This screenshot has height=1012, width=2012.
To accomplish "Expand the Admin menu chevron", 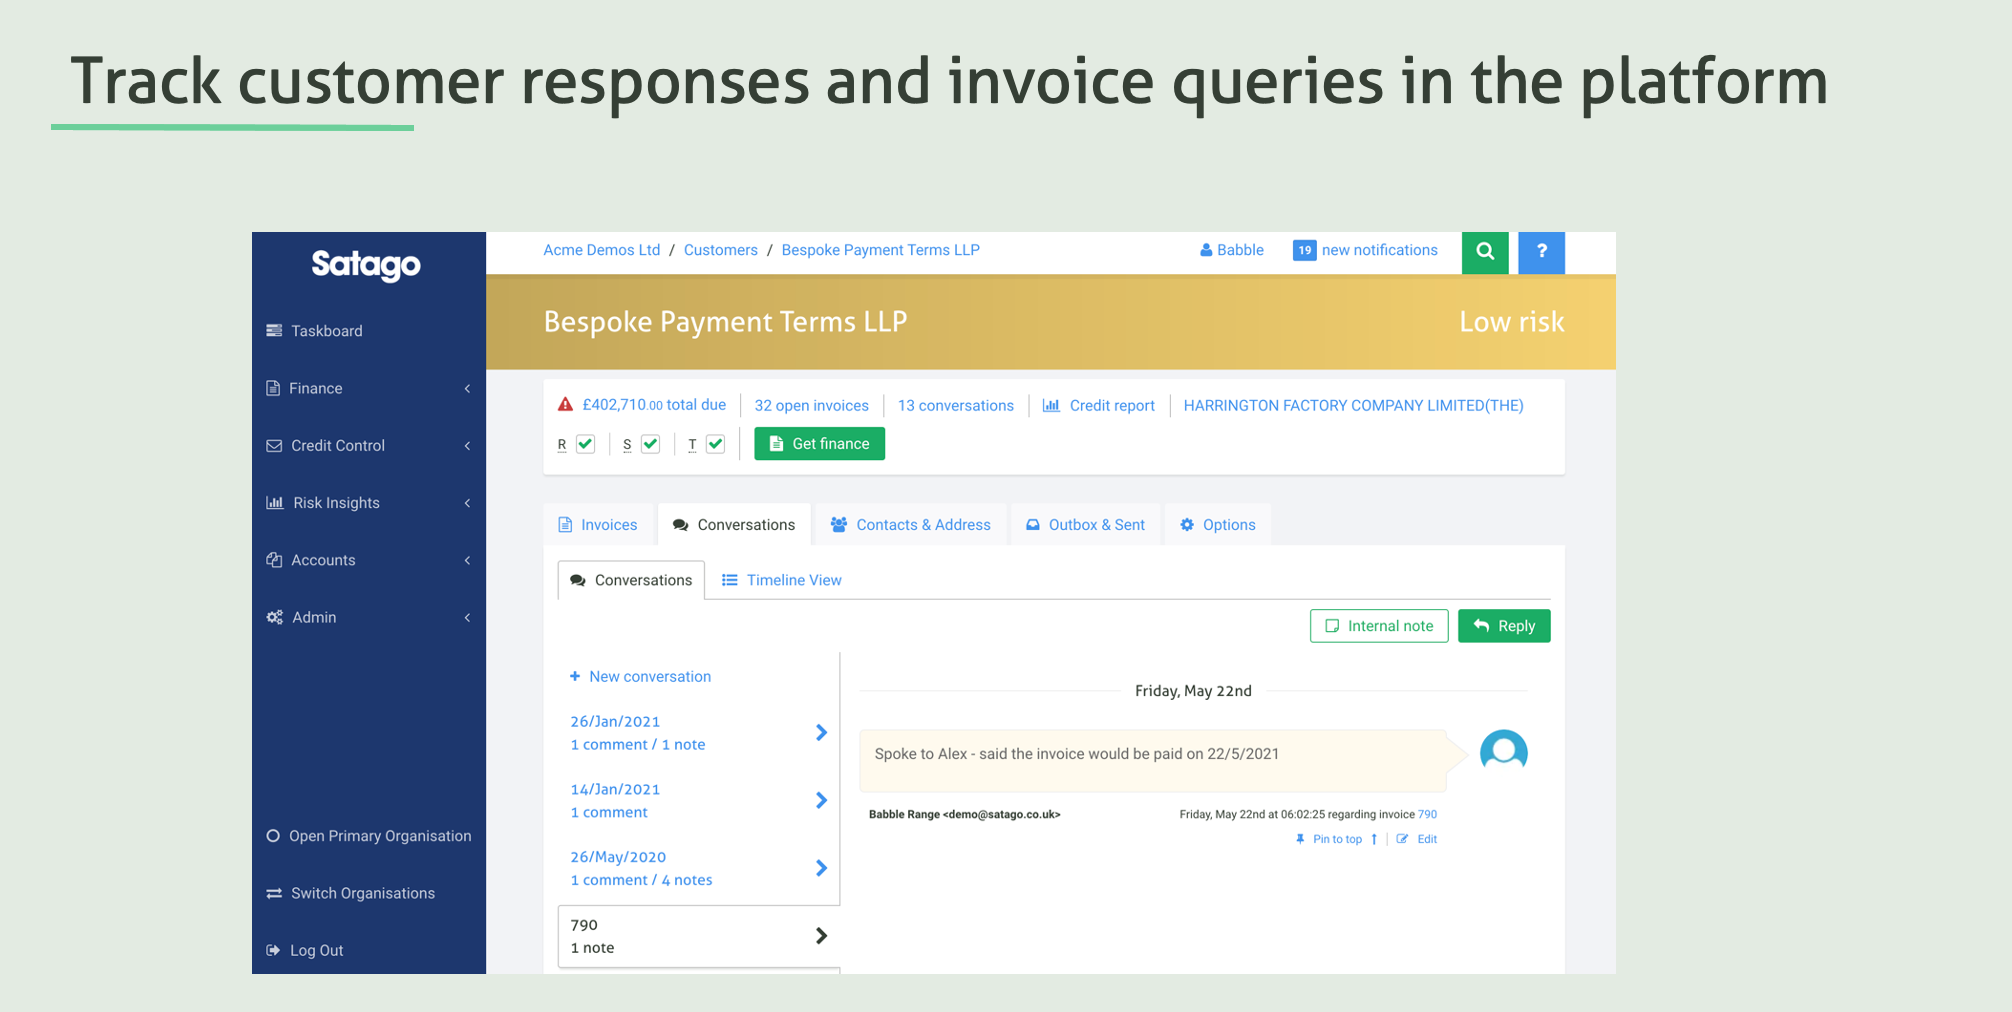I will 467,617.
